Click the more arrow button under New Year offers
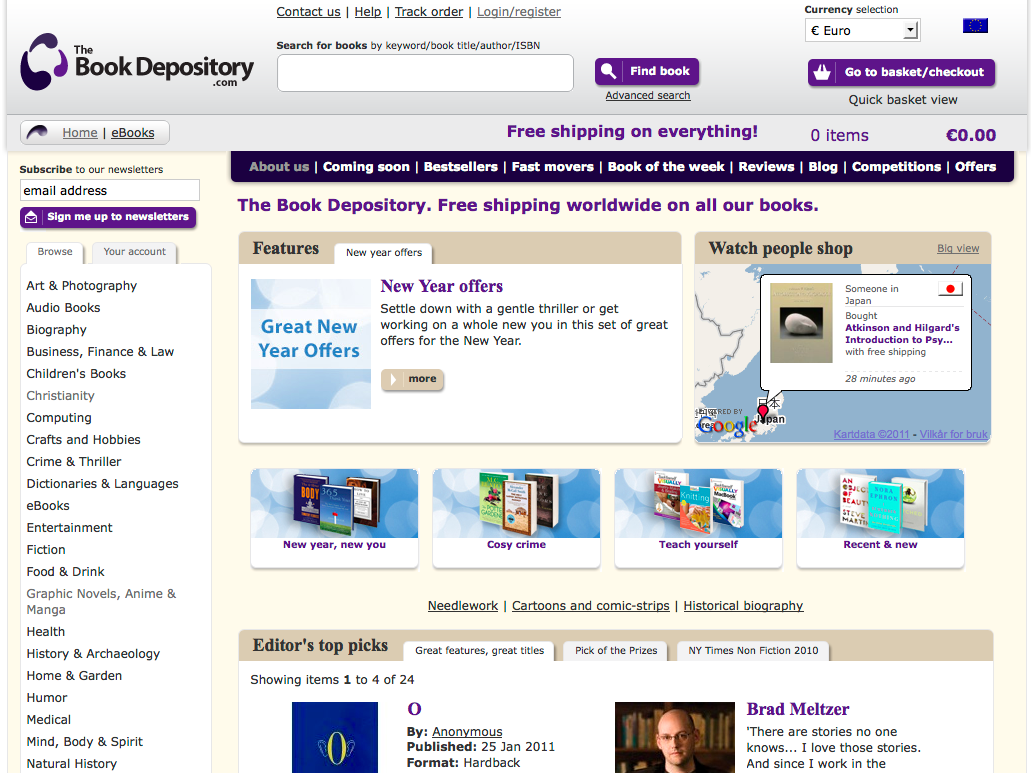The height and width of the screenshot is (773, 1031). coord(412,379)
